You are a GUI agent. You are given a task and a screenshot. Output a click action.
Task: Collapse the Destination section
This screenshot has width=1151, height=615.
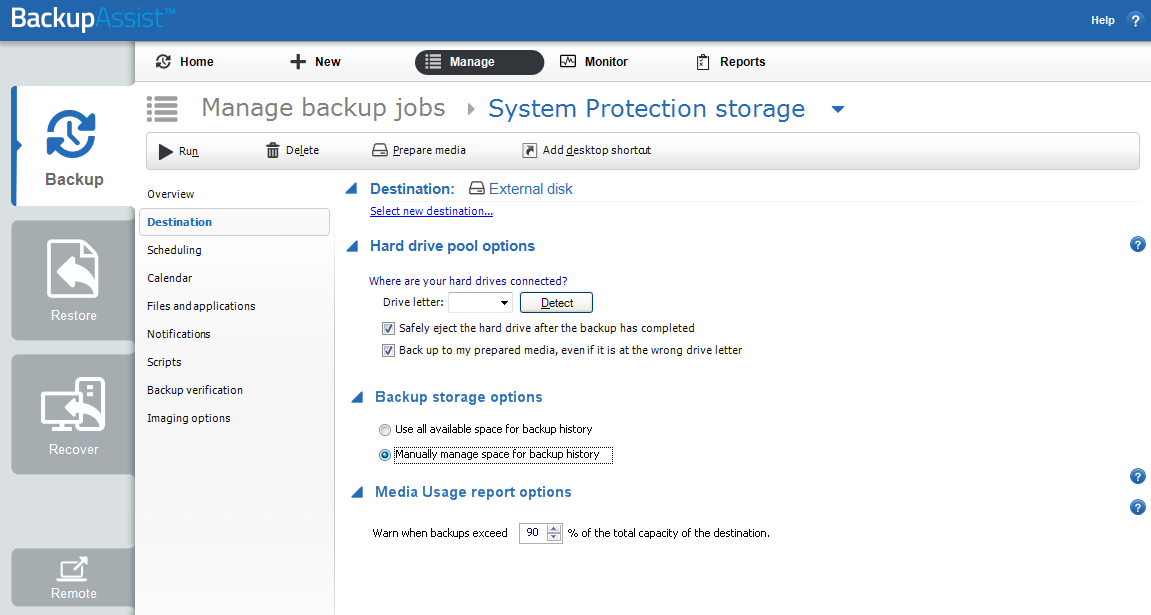tap(352, 189)
